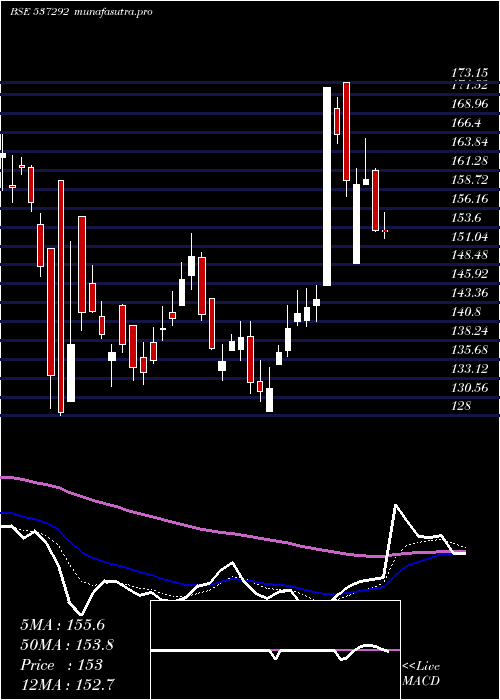Click price label '145.92'

(470, 275)
